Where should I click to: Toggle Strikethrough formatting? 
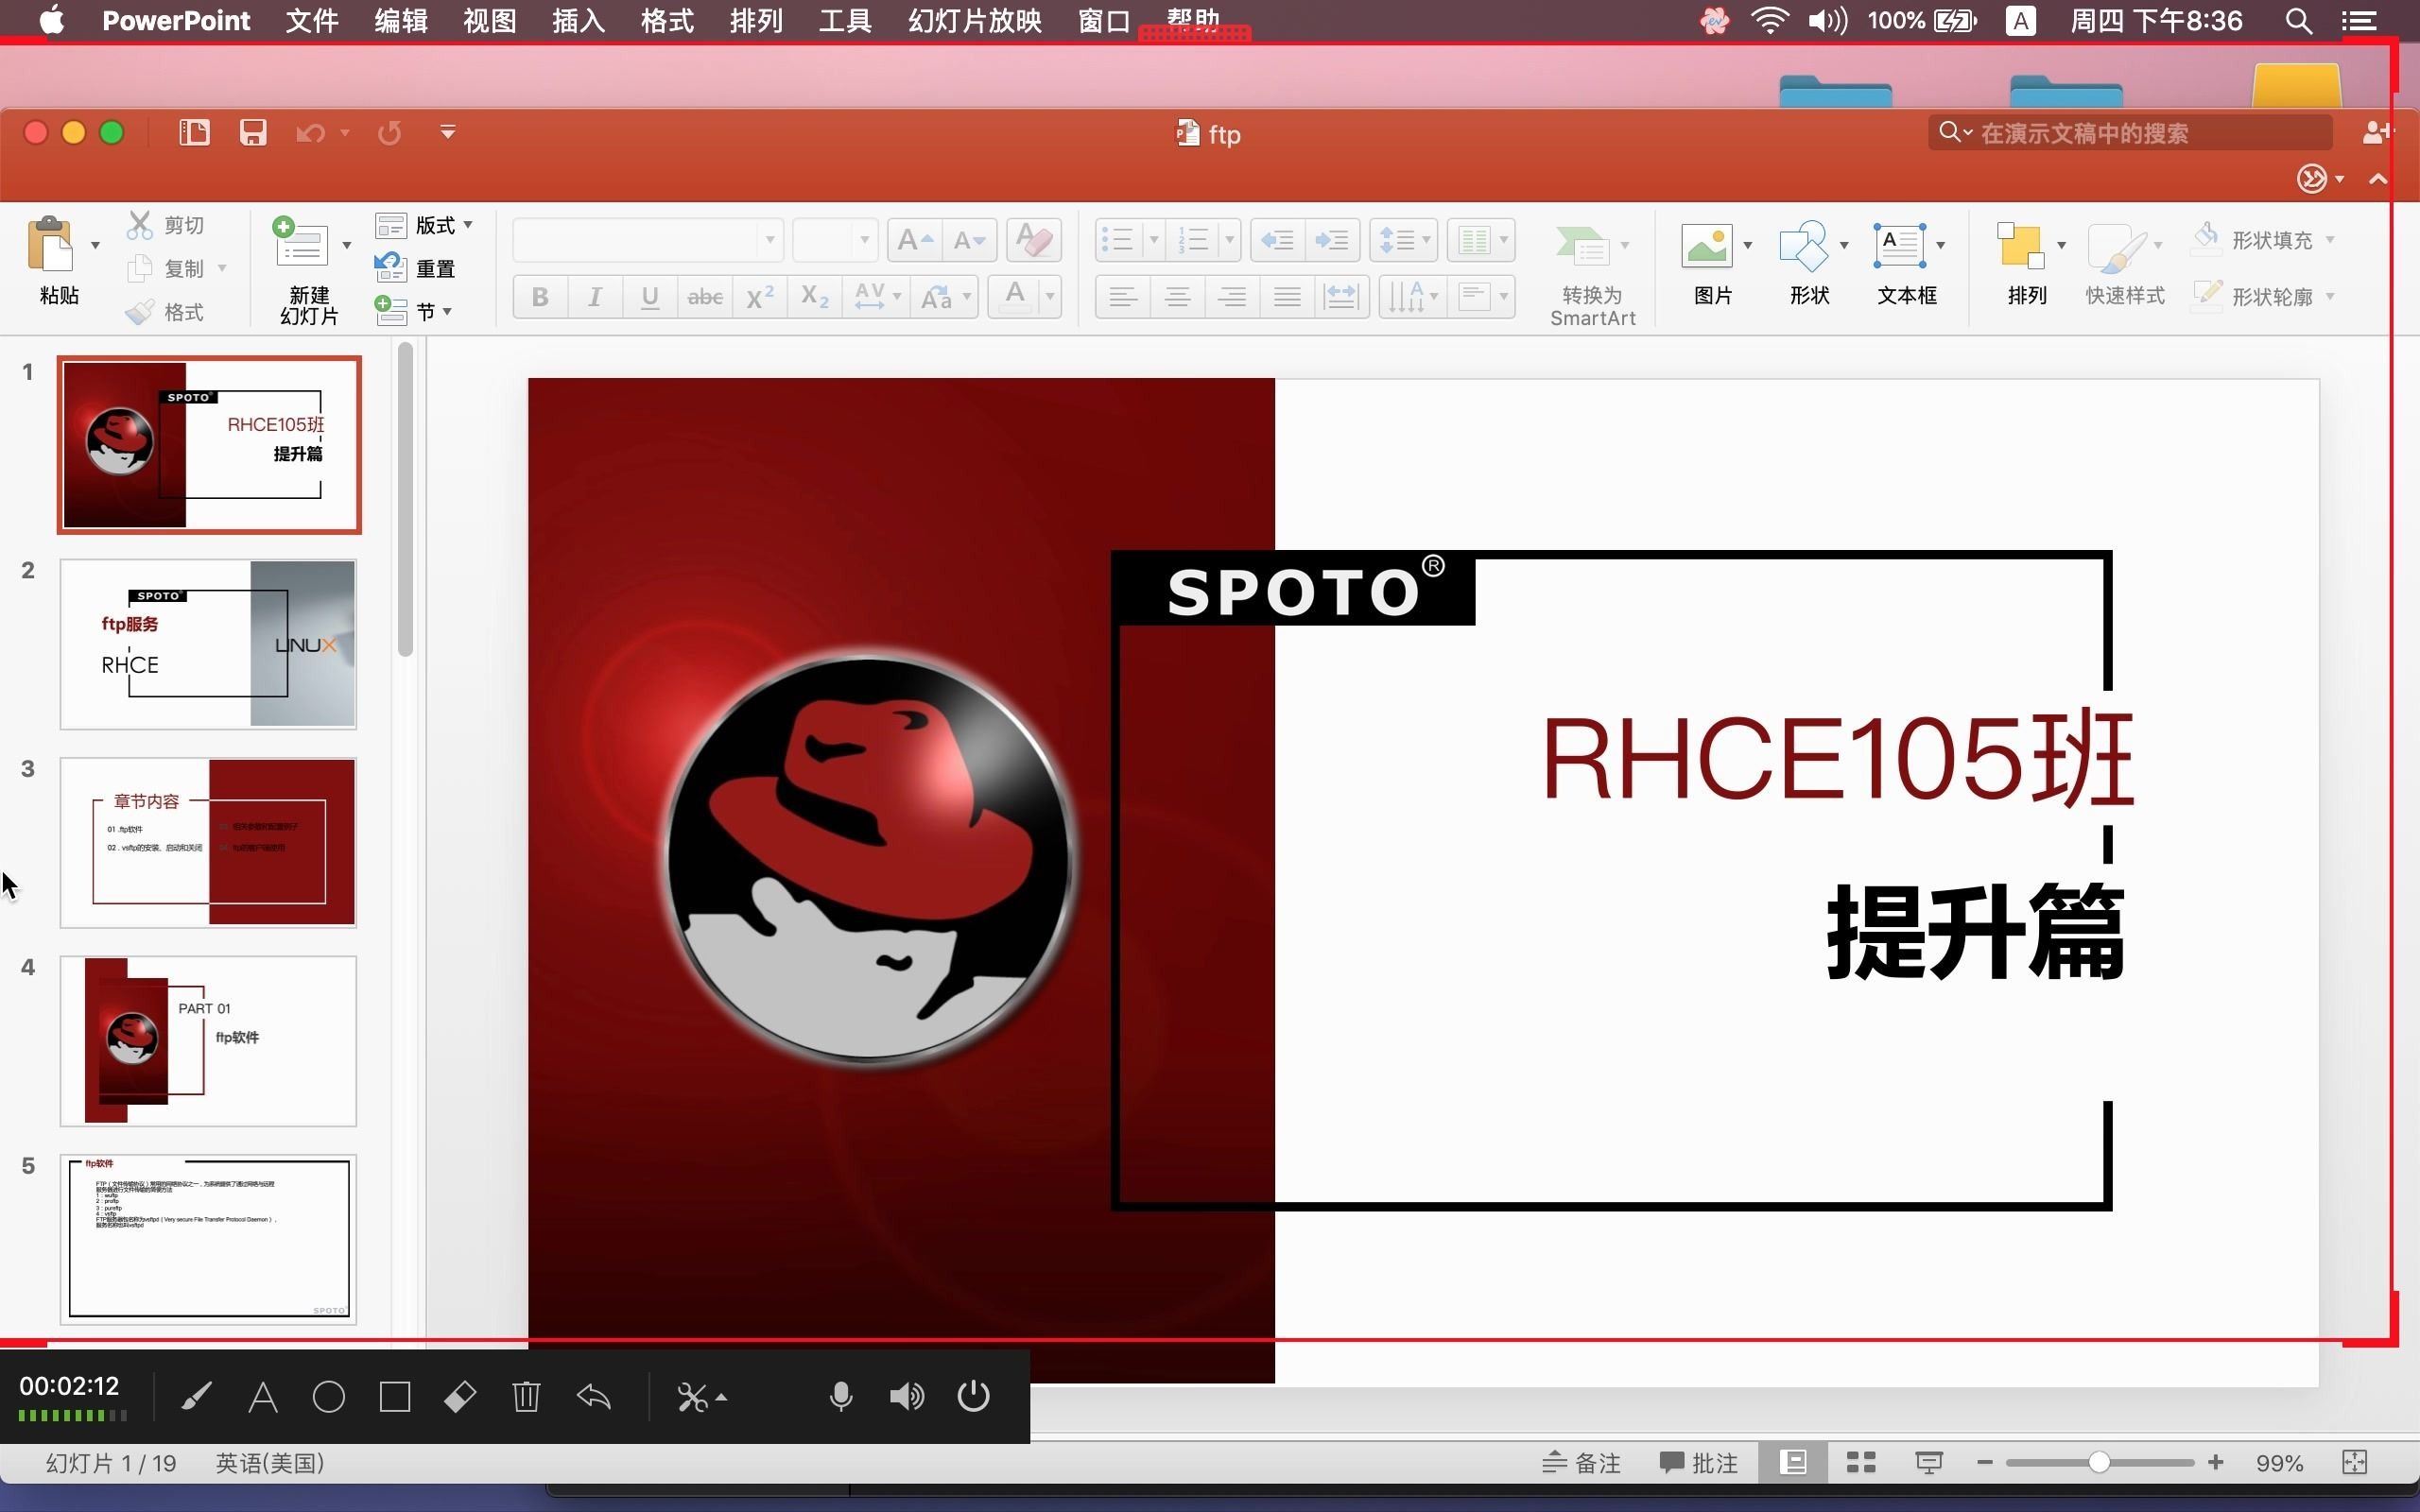[x=705, y=296]
